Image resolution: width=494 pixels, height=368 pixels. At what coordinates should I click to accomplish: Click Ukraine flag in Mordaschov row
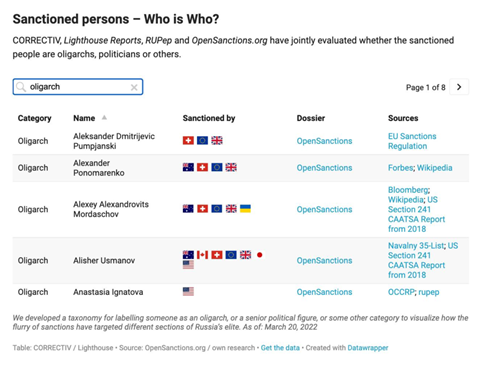point(245,209)
